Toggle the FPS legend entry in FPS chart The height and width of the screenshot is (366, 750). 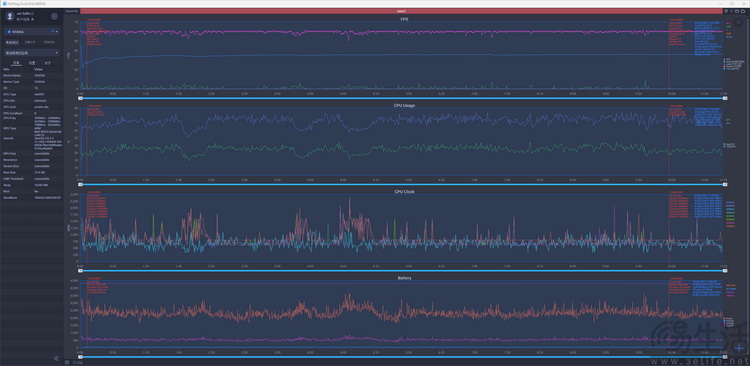tap(728, 59)
